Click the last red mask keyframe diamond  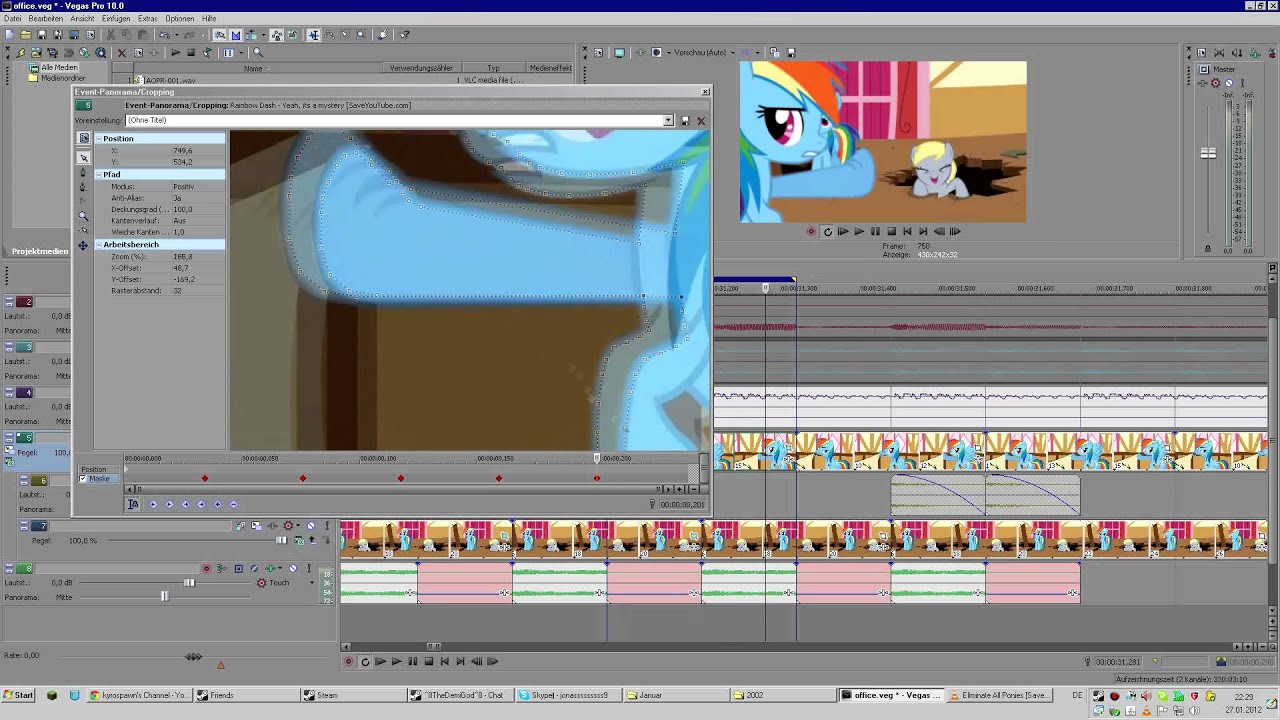[x=597, y=478]
